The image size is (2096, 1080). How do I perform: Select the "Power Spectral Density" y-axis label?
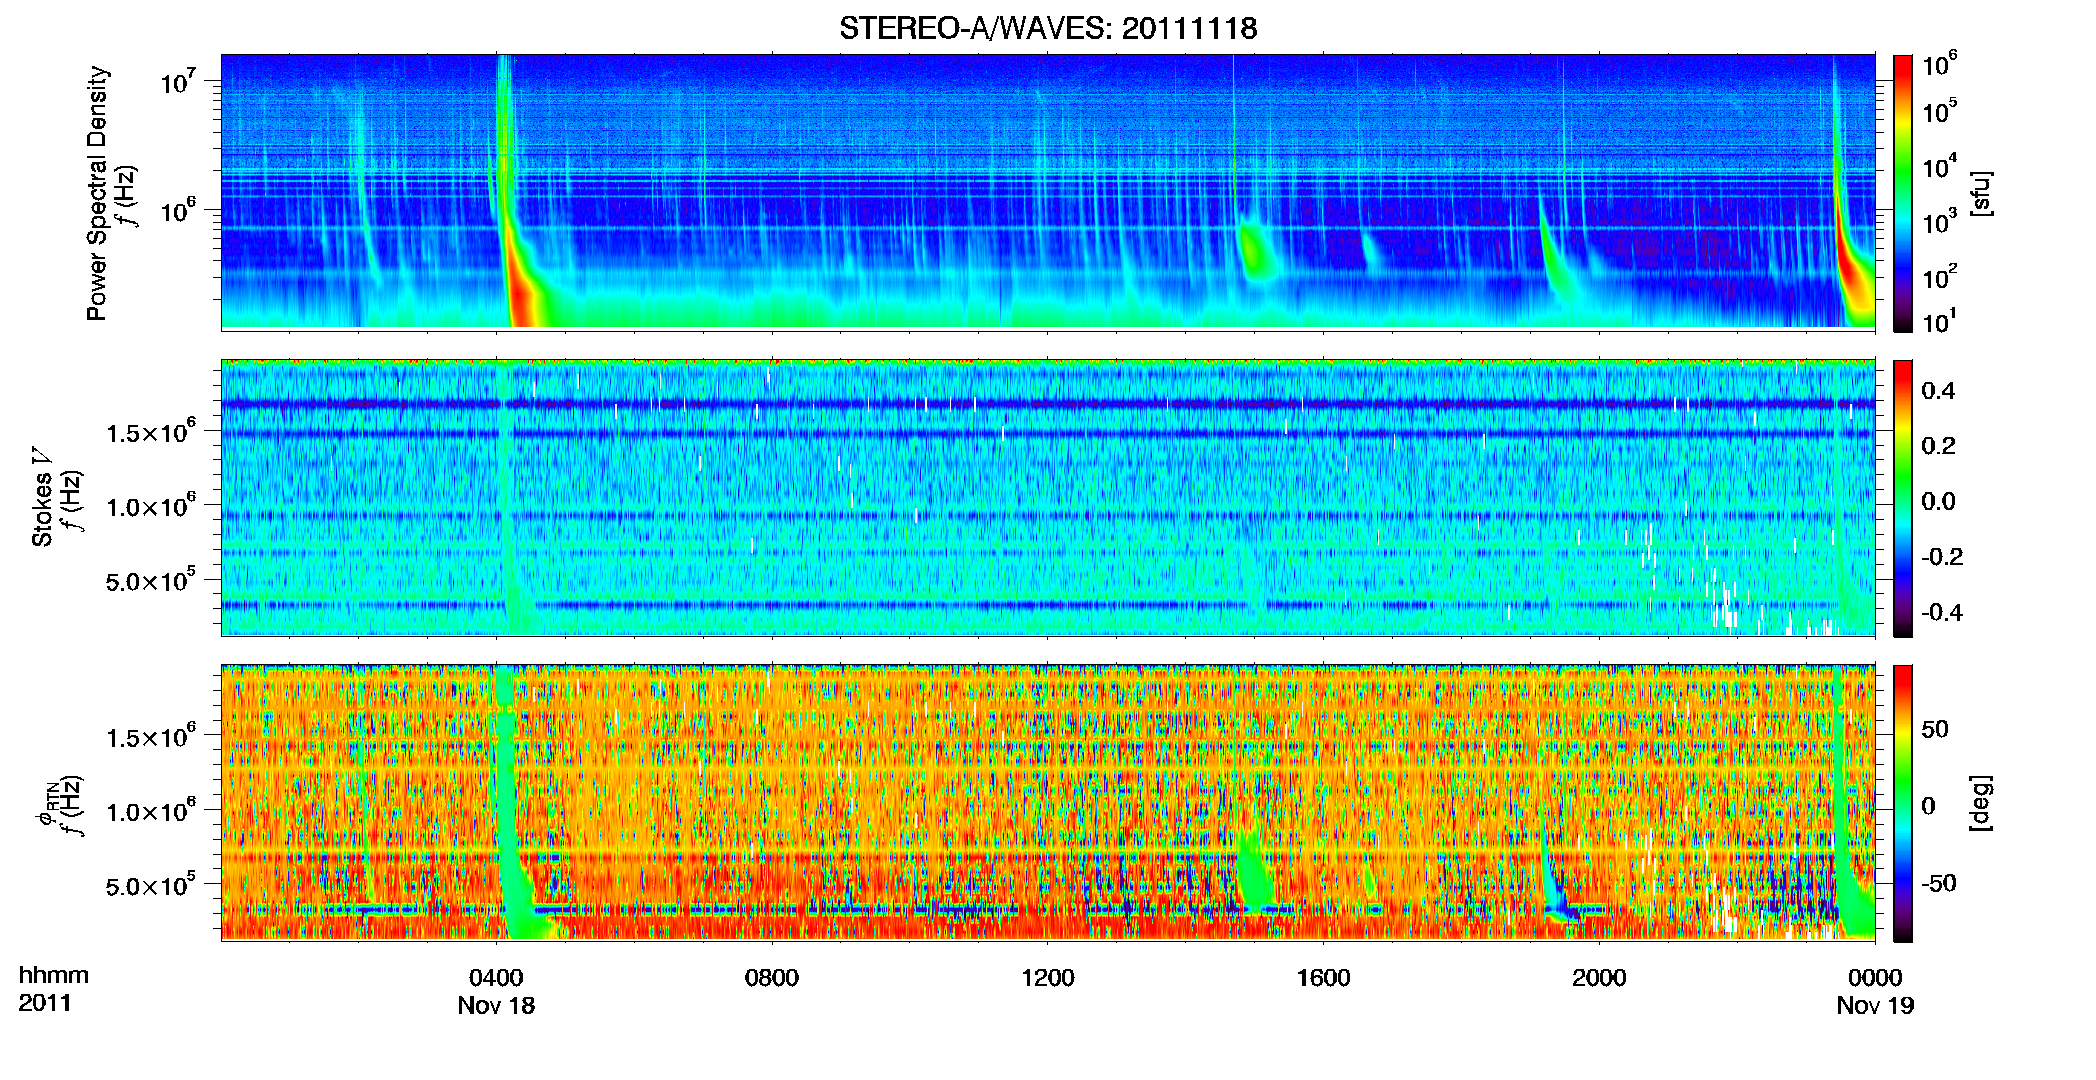(97, 193)
